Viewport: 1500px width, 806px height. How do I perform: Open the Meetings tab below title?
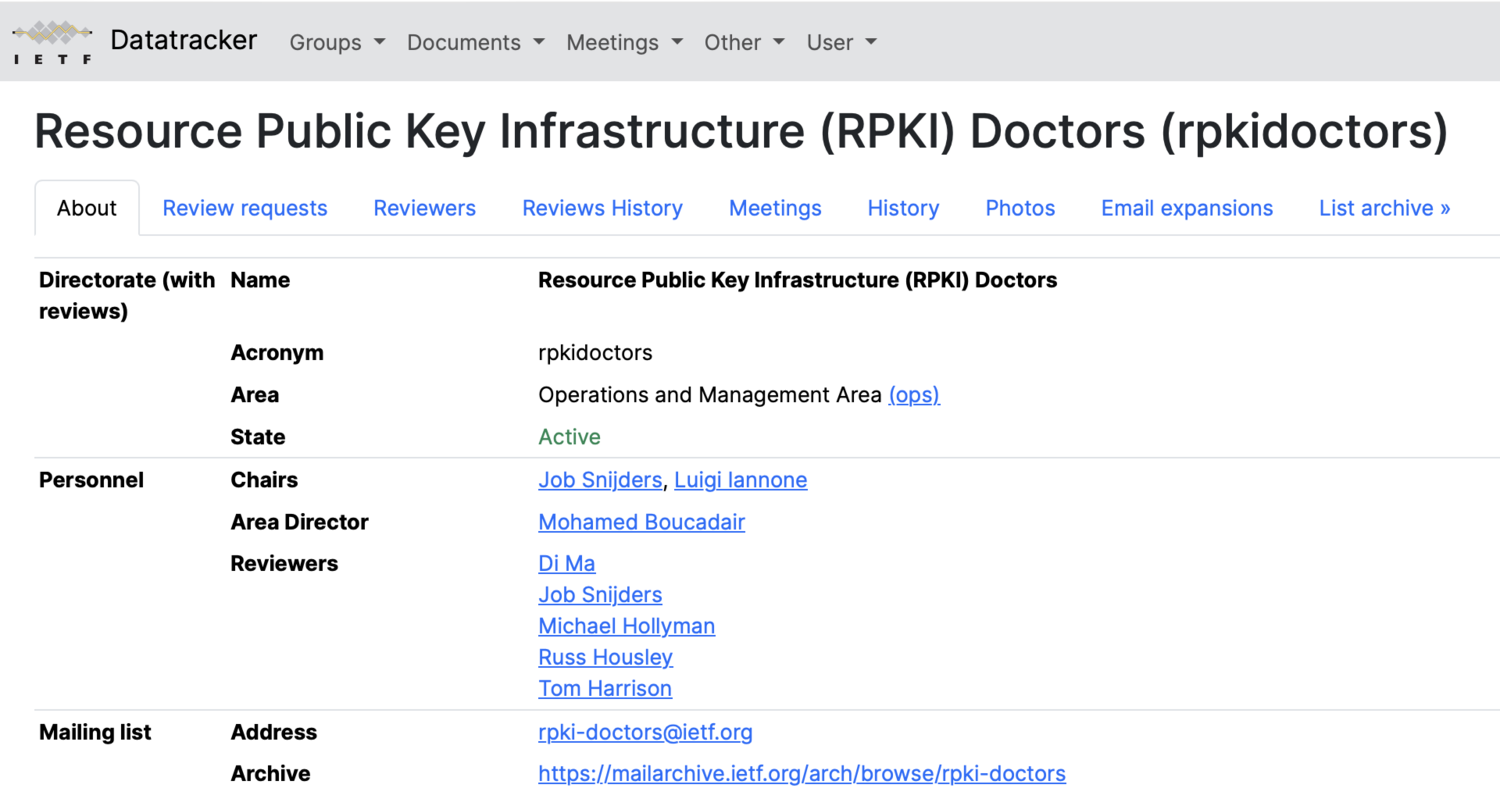[x=775, y=208]
